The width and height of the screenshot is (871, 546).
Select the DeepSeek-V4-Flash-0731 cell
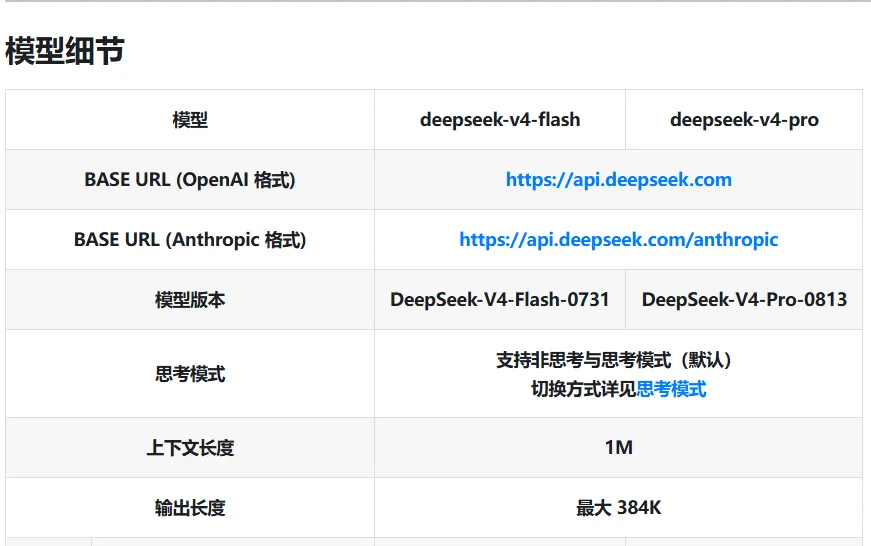pos(500,300)
